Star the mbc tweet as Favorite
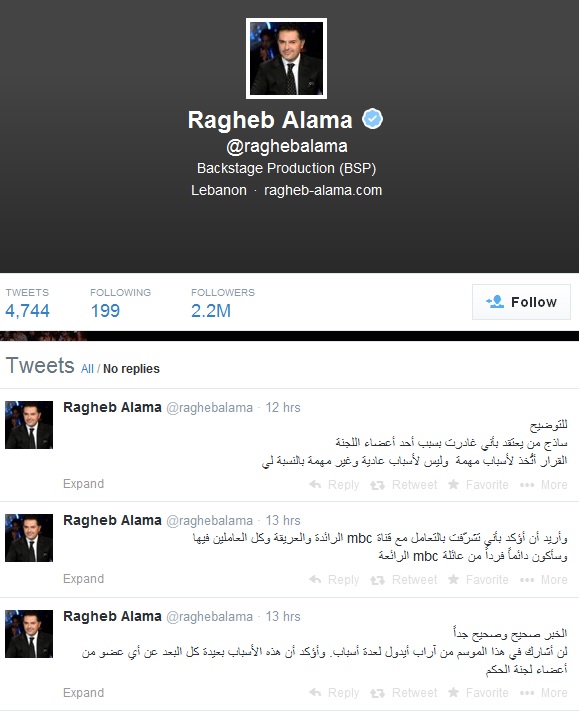 453,579
